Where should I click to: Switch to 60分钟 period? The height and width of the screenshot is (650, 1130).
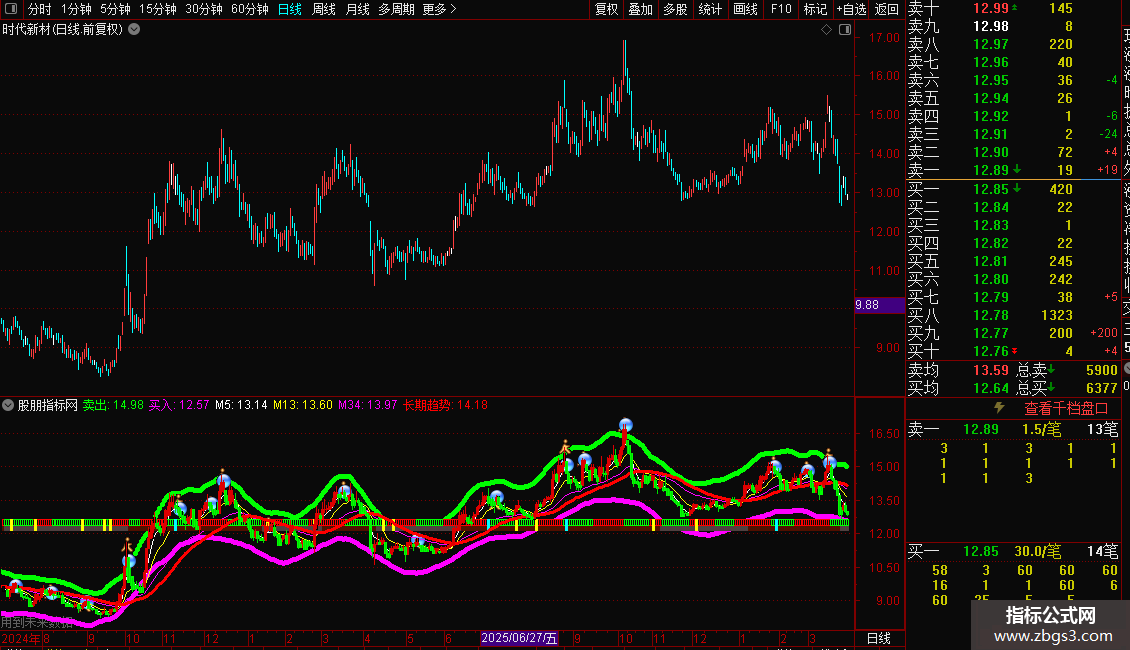tap(250, 9)
